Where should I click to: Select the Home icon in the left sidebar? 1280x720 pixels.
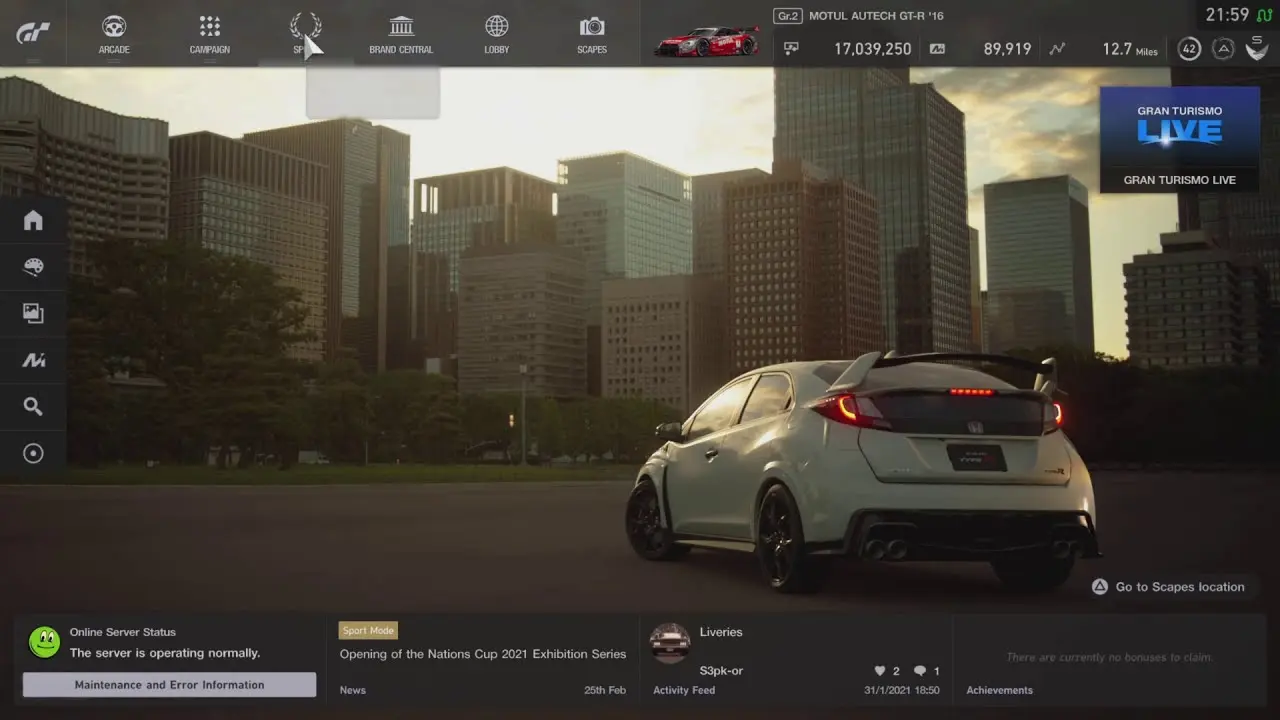pos(33,220)
